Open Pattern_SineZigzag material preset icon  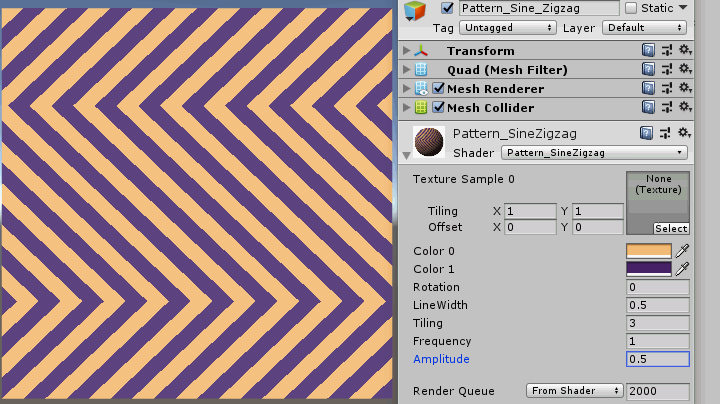[665, 133]
